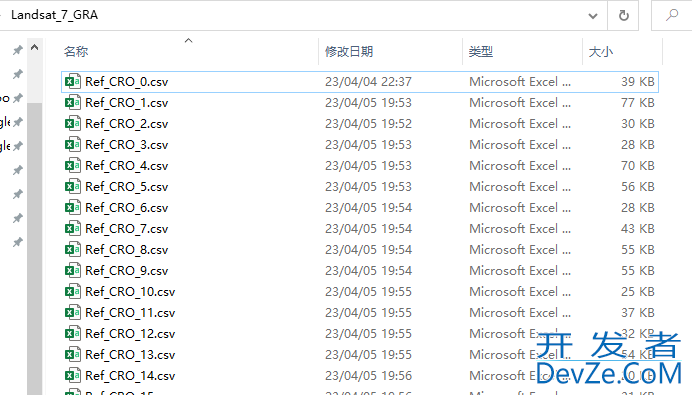Image resolution: width=692 pixels, height=395 pixels.
Task: Click size 56 KB of Ref_CRO_5.csv
Action: point(638,187)
